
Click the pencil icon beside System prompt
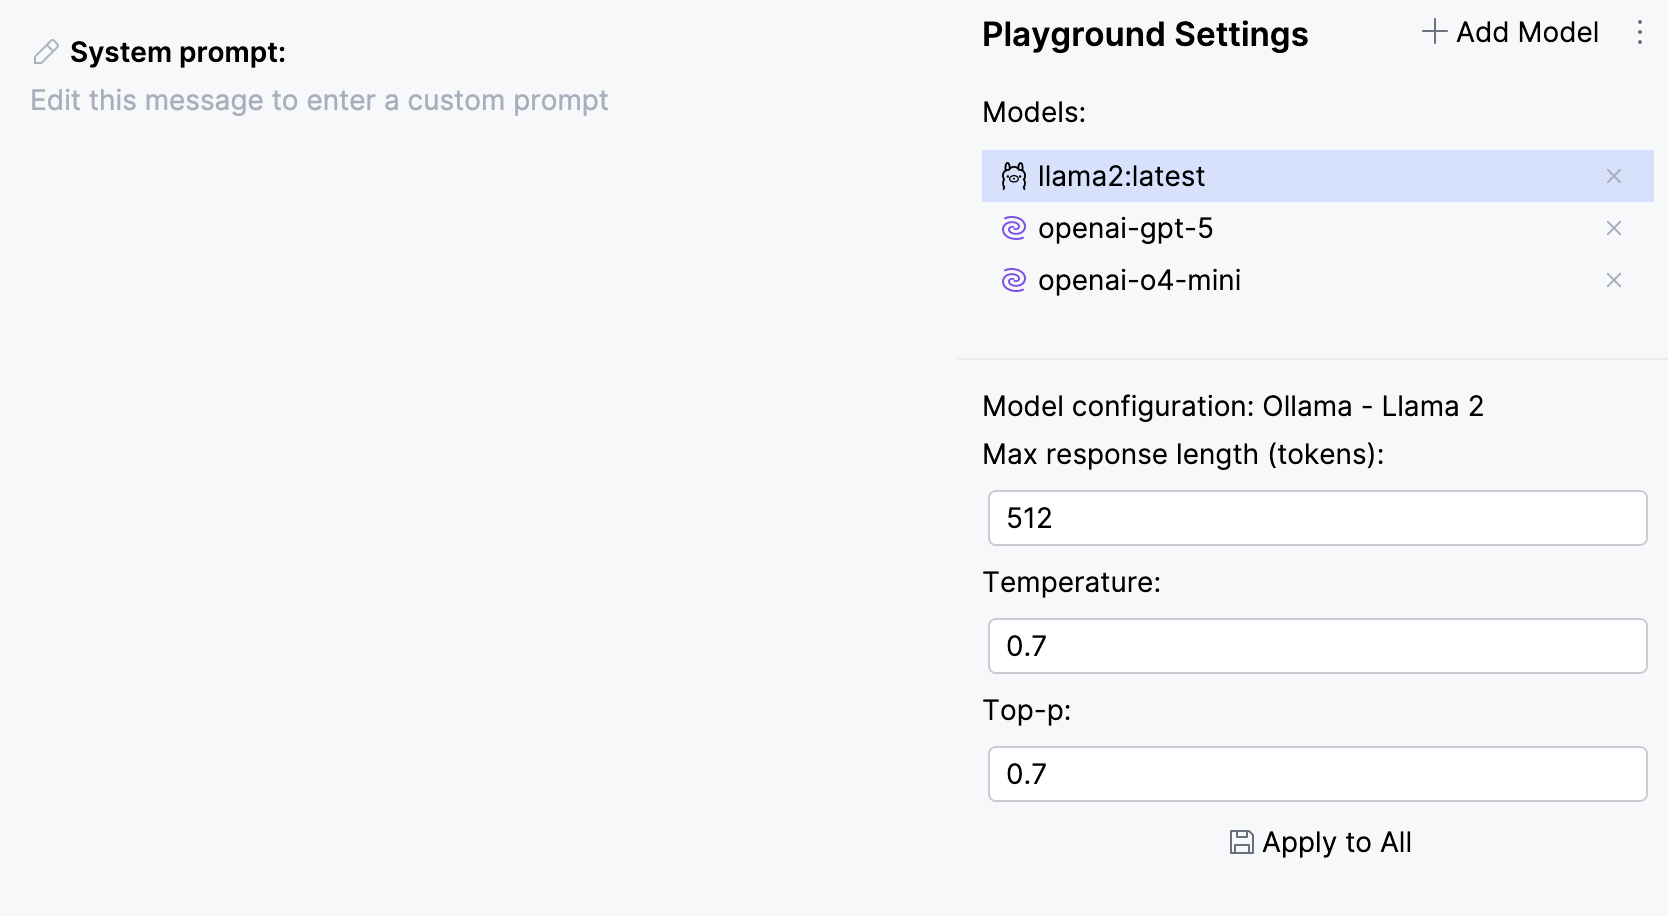[45, 51]
